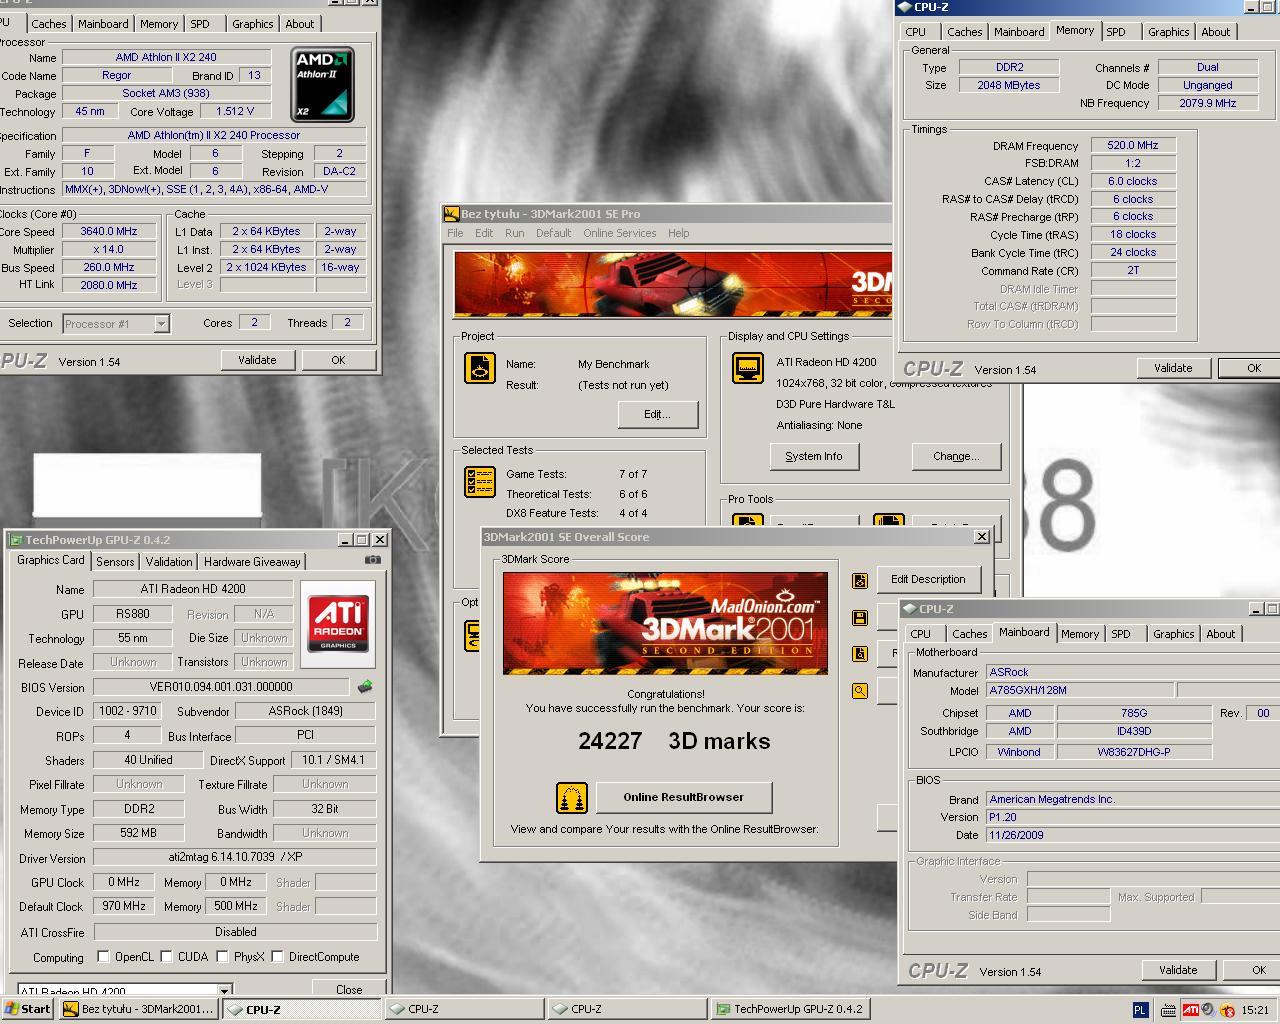Click the Edit Description button
The image size is (1280, 1024).
pos(928,579)
